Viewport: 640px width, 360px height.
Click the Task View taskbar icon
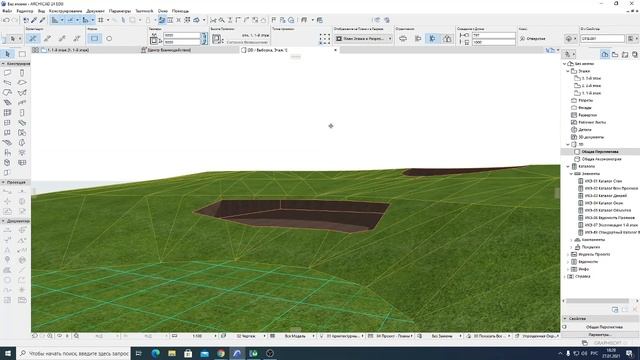[x=138, y=353]
